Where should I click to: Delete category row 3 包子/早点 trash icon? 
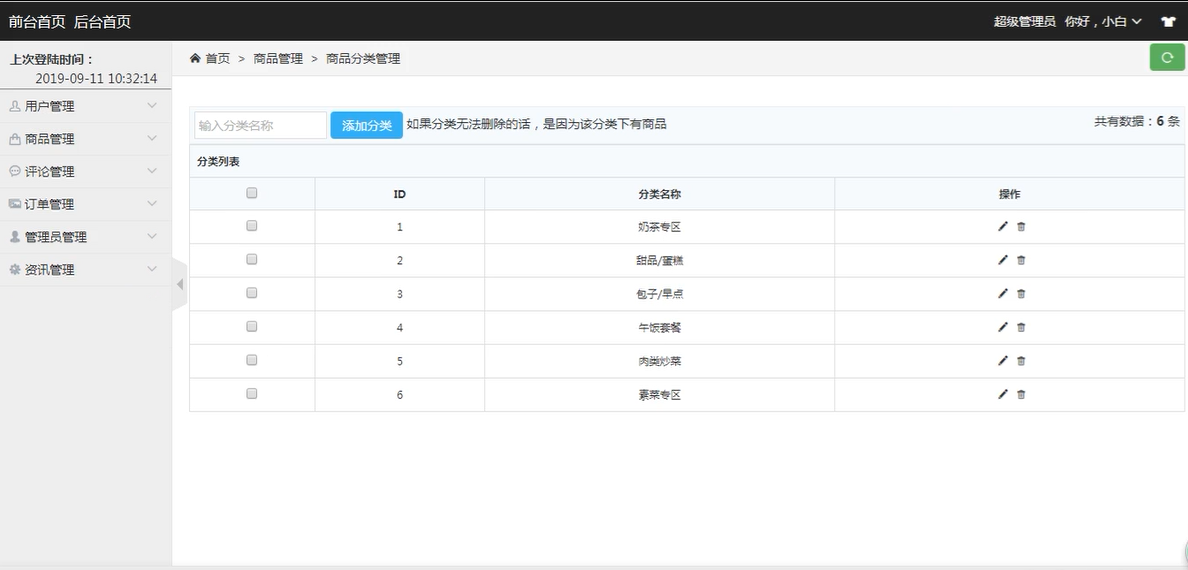1021,293
